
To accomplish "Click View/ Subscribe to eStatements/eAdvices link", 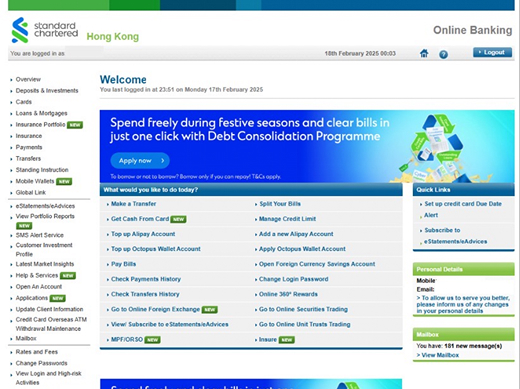I will 170,324.
